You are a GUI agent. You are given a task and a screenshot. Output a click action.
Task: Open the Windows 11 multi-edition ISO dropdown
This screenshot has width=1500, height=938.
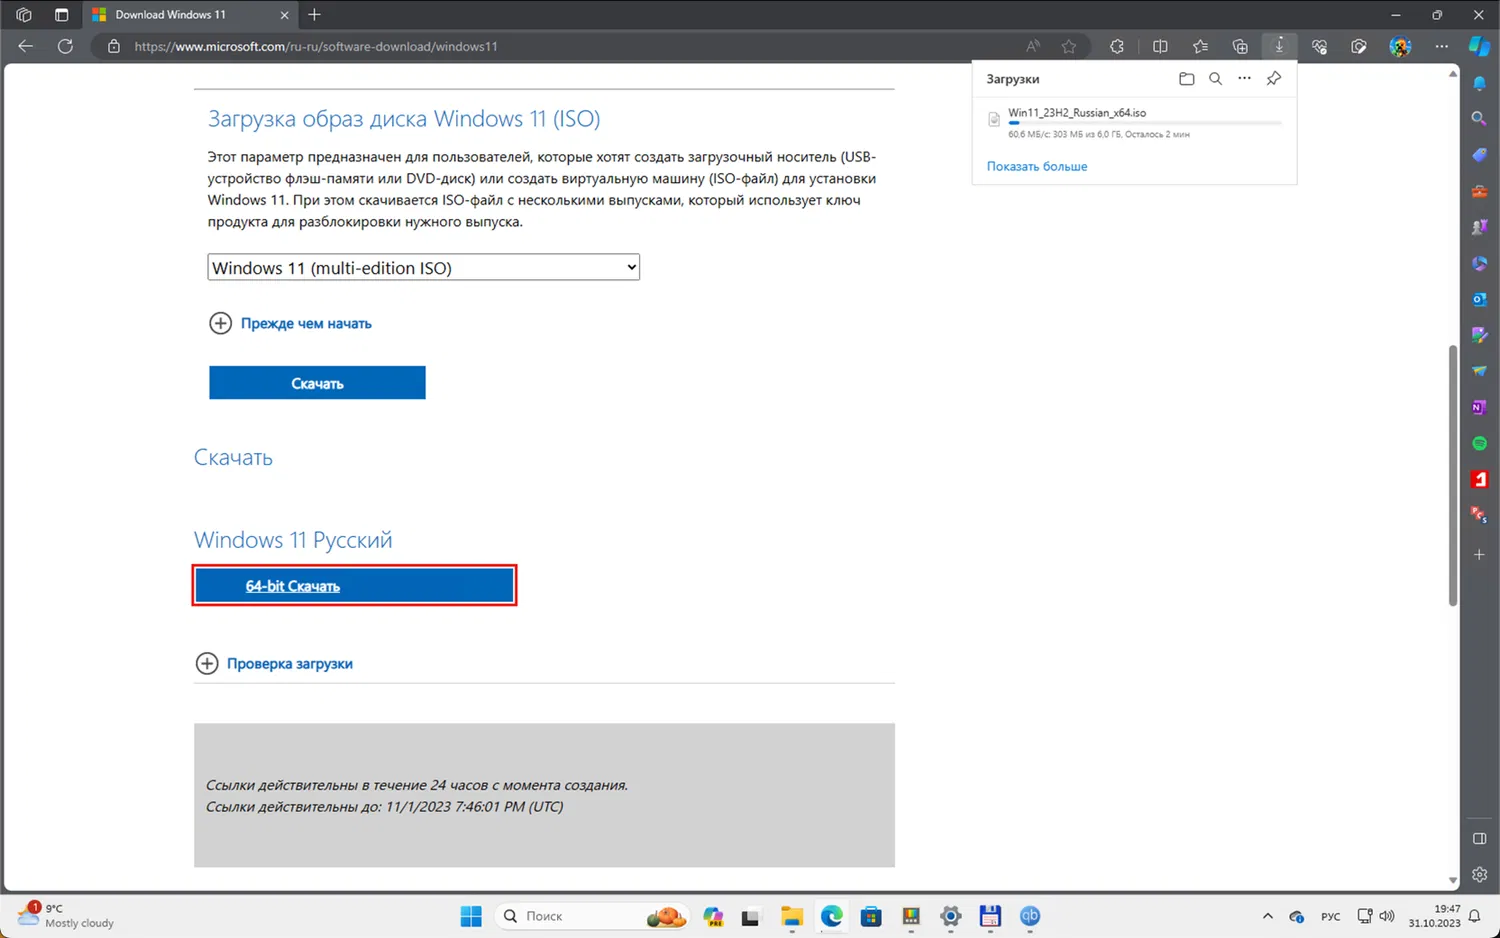423,267
